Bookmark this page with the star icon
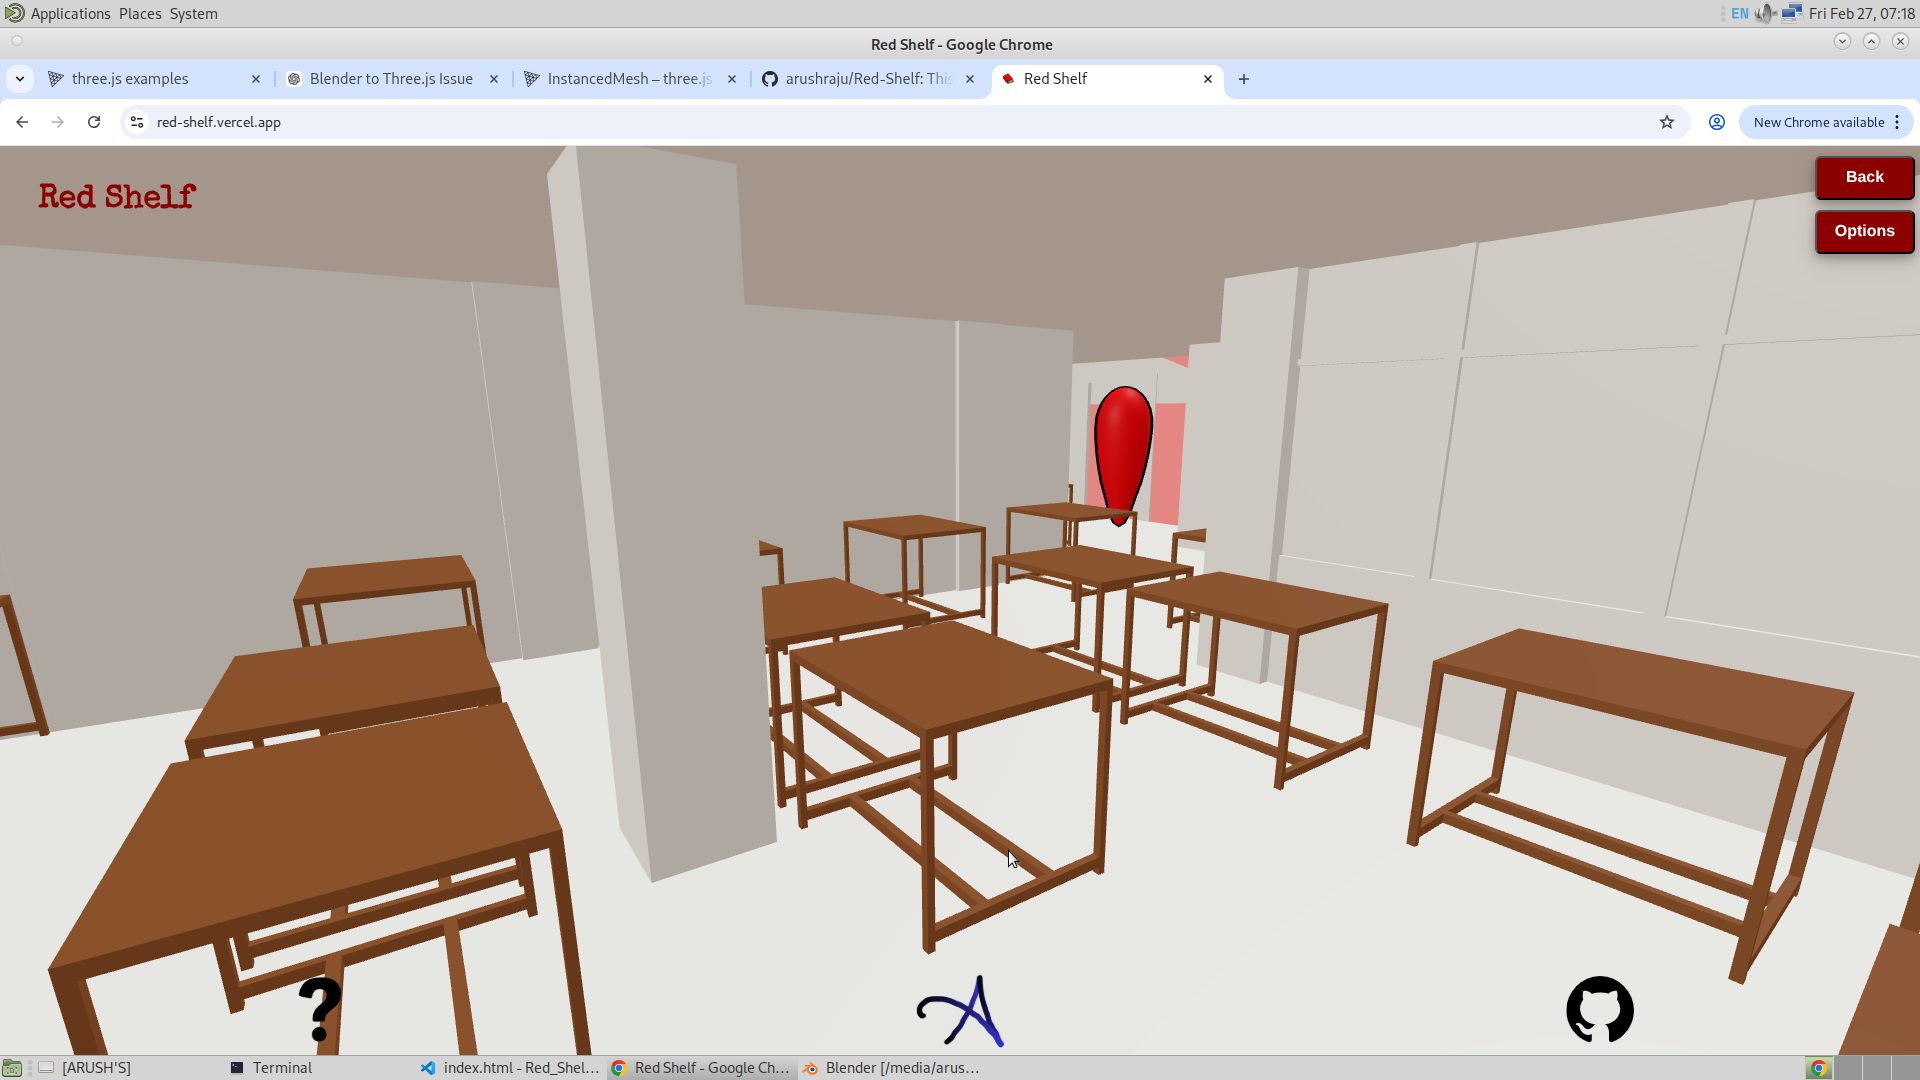The width and height of the screenshot is (1920, 1080). [1666, 122]
